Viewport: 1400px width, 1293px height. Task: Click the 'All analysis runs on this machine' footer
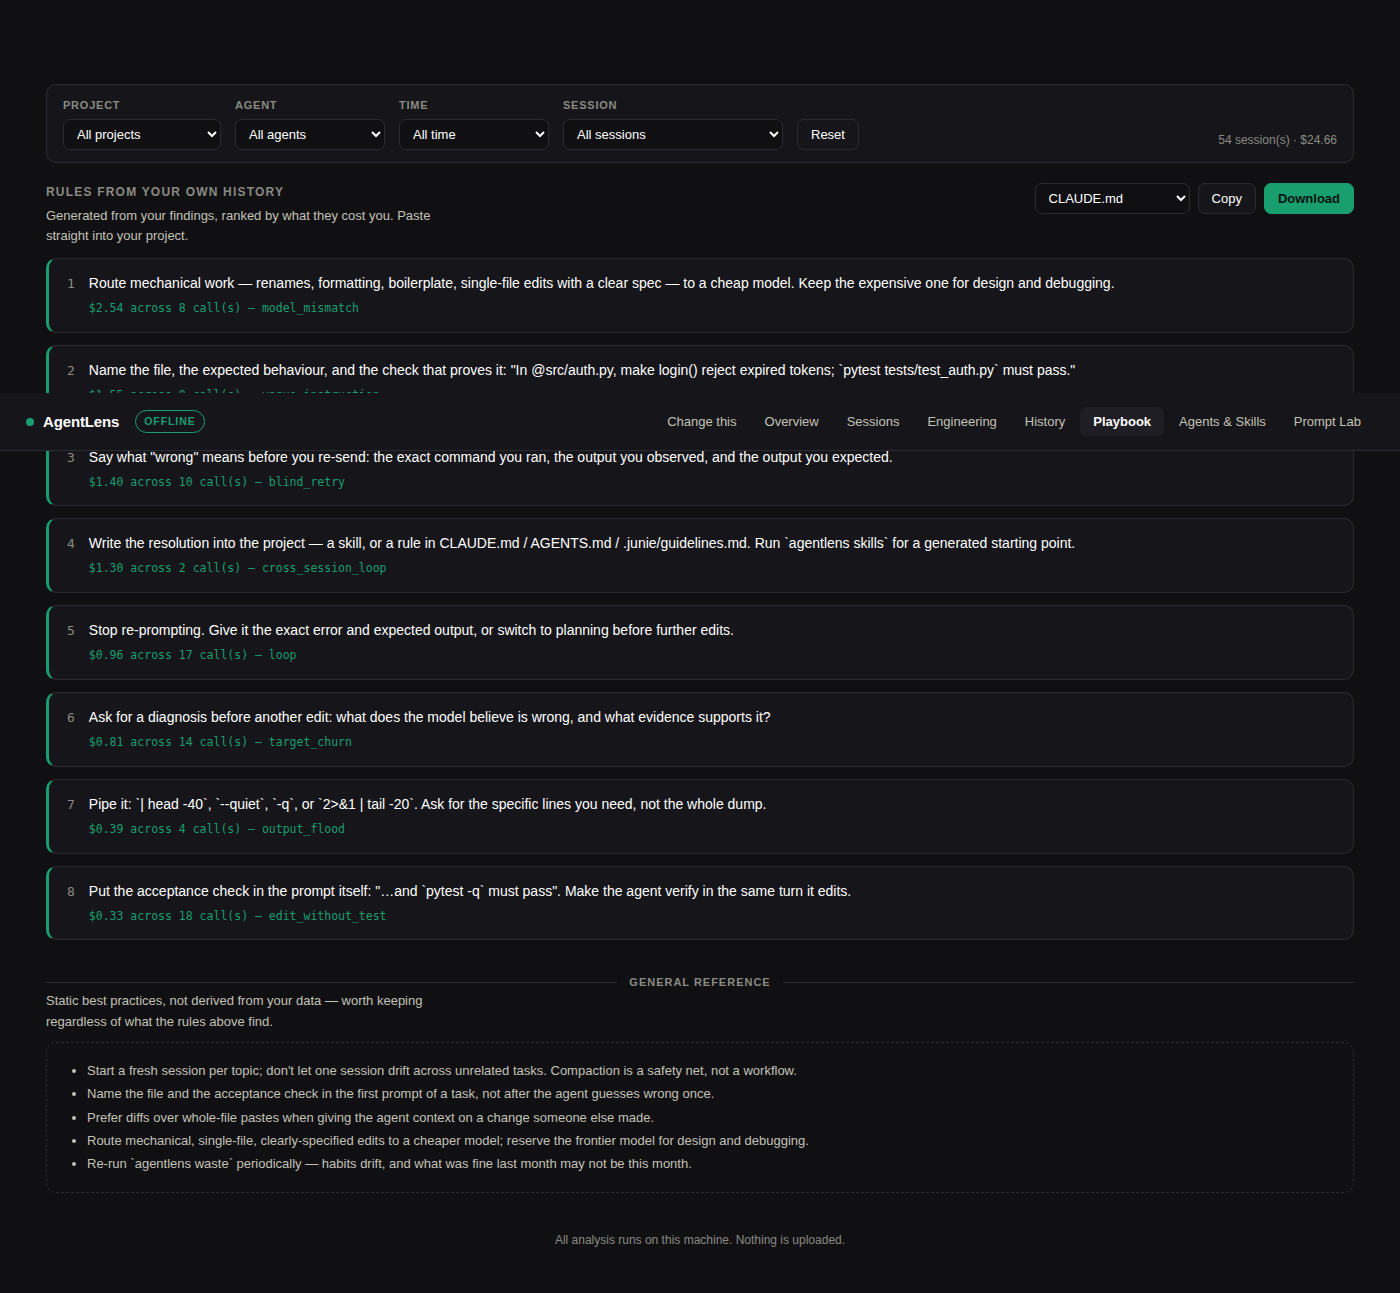(x=700, y=1240)
